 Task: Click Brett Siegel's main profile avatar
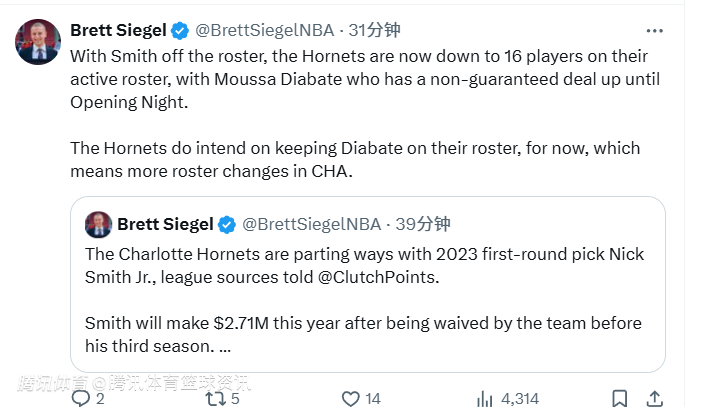tap(38, 42)
